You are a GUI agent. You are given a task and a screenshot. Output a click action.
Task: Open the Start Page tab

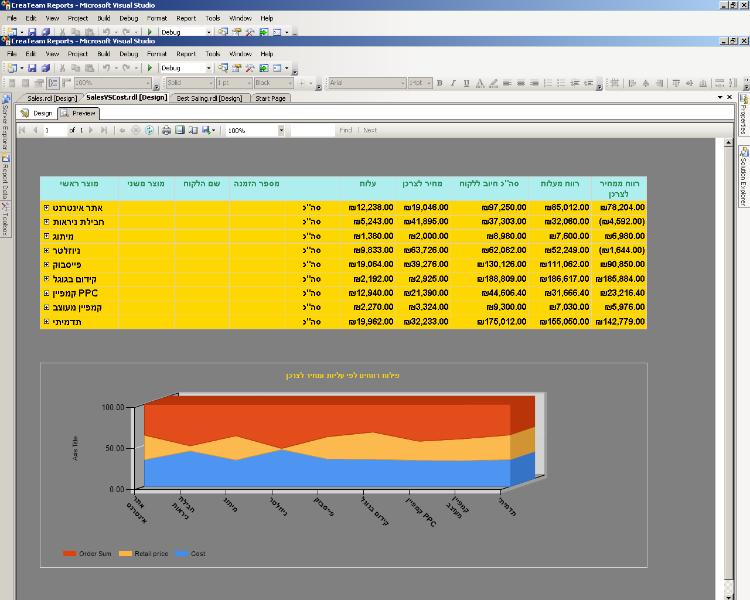click(270, 98)
